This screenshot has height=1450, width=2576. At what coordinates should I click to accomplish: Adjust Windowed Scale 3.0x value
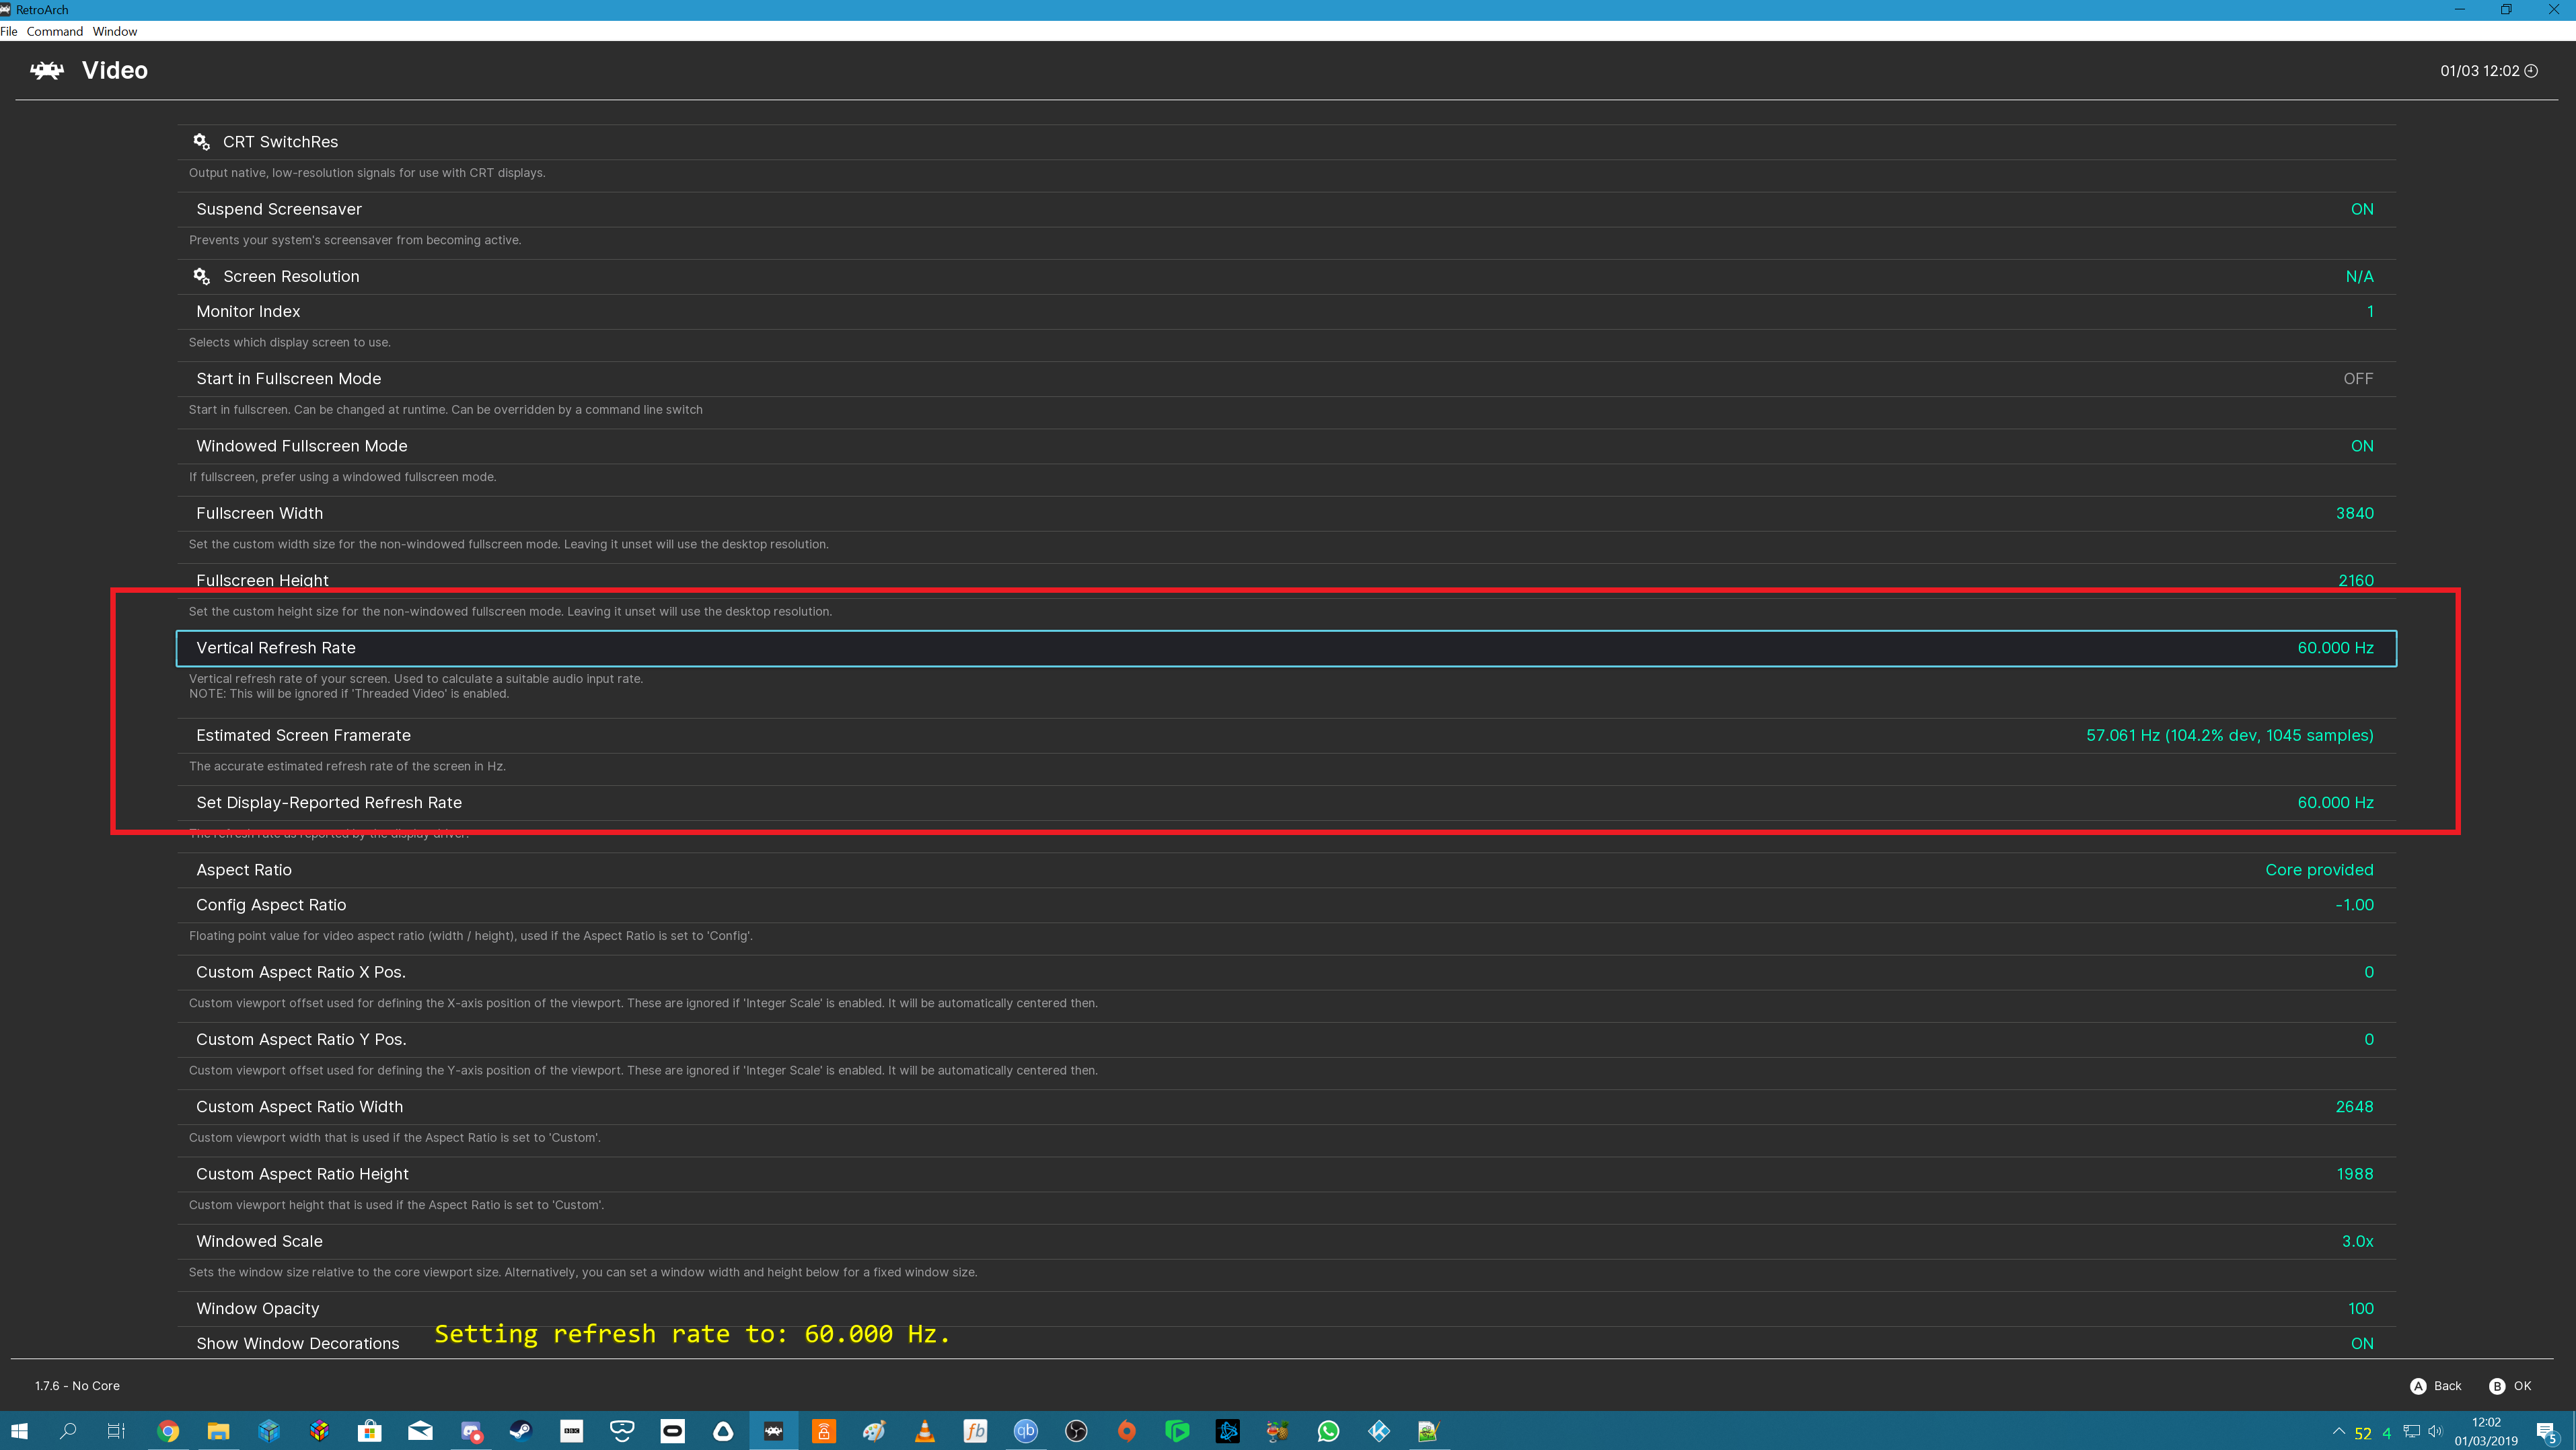click(x=2357, y=1241)
